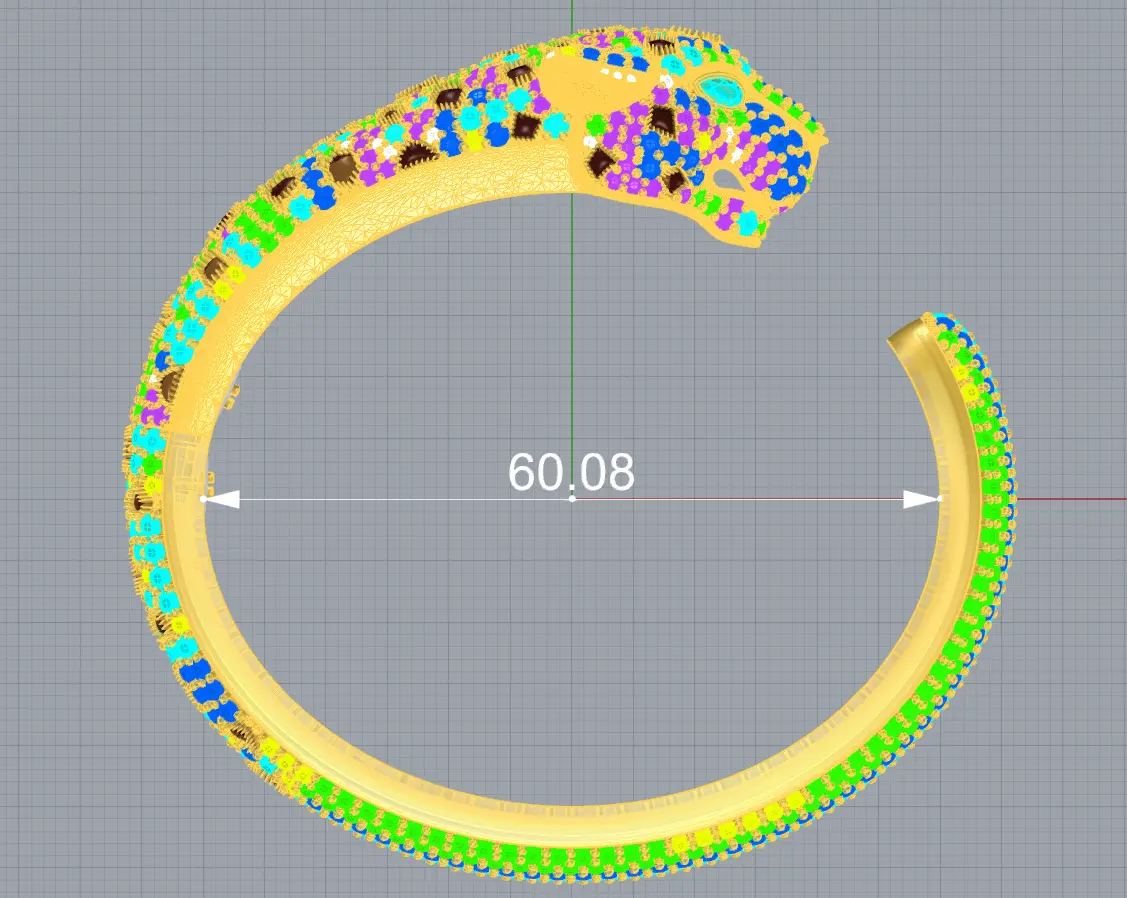Click the 60.08 dimension text
Screen dimensions: 1127x898
coord(571,472)
